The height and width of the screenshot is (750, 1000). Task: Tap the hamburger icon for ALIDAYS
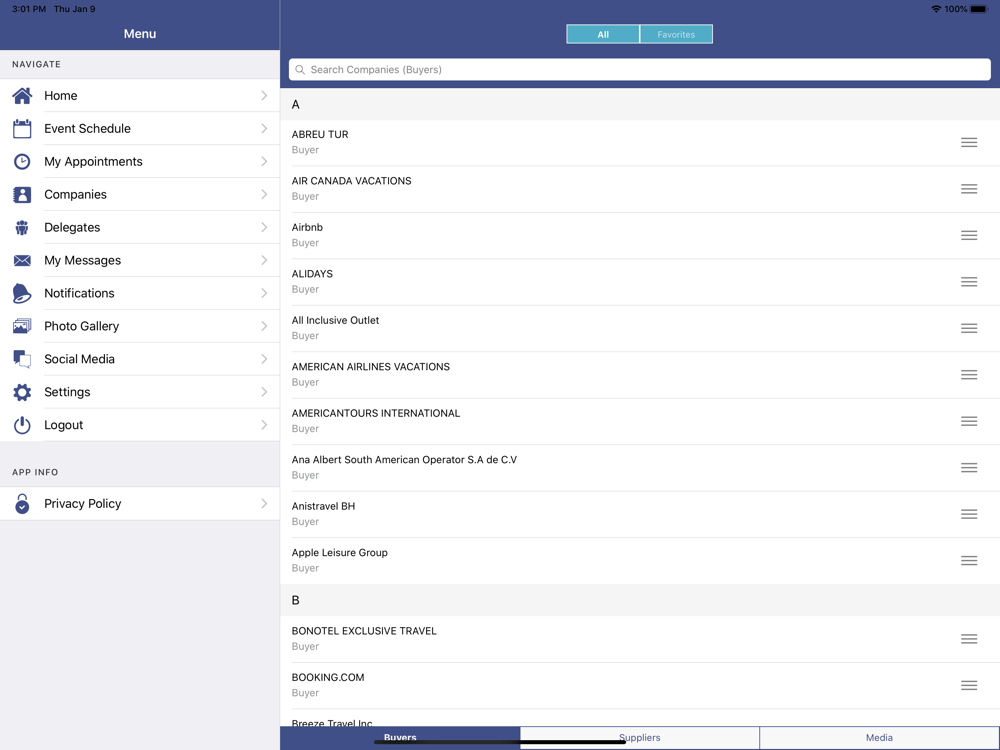[969, 282]
